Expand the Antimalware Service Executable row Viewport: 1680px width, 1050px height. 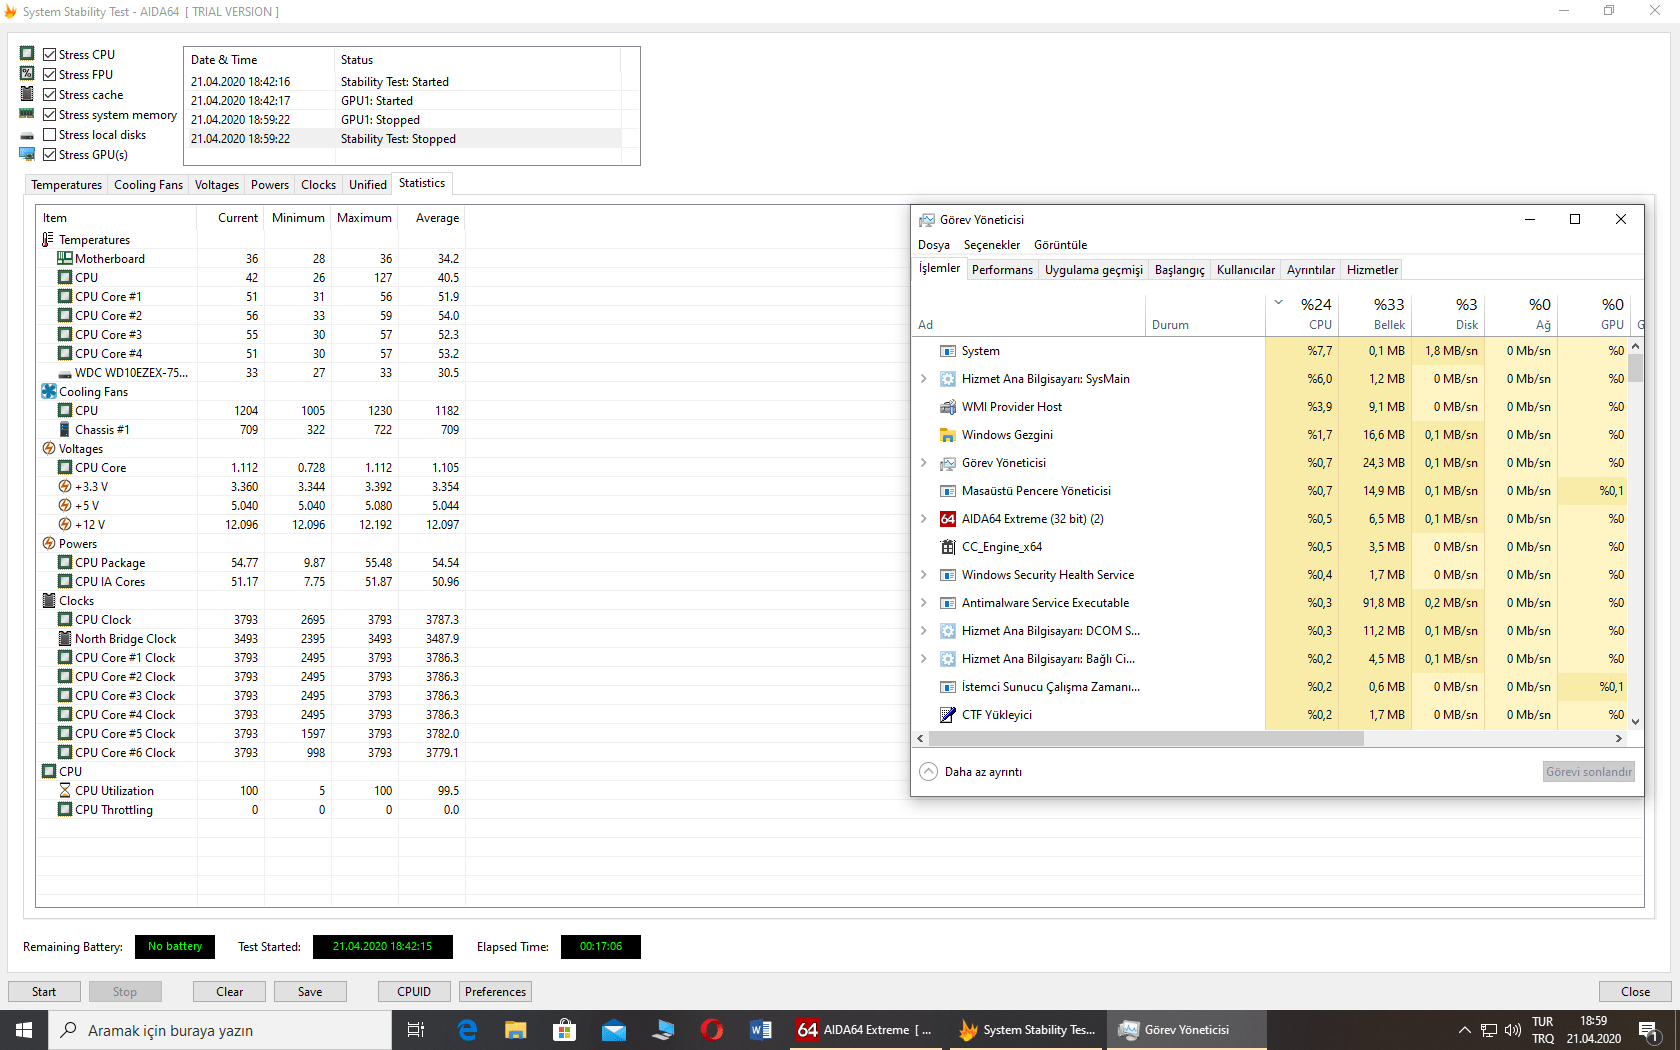[x=924, y=603]
